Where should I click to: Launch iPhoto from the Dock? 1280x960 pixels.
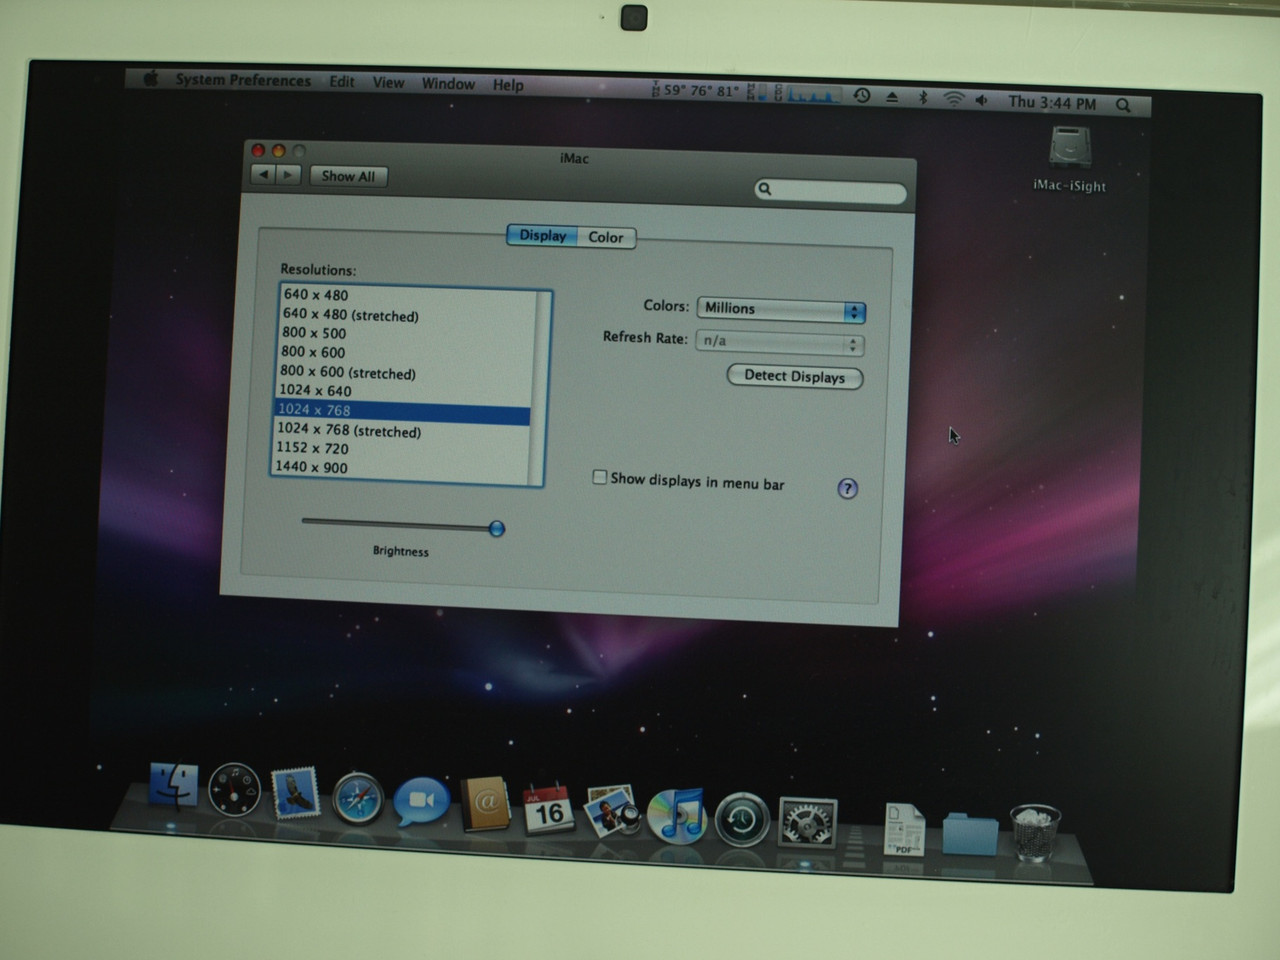612,811
